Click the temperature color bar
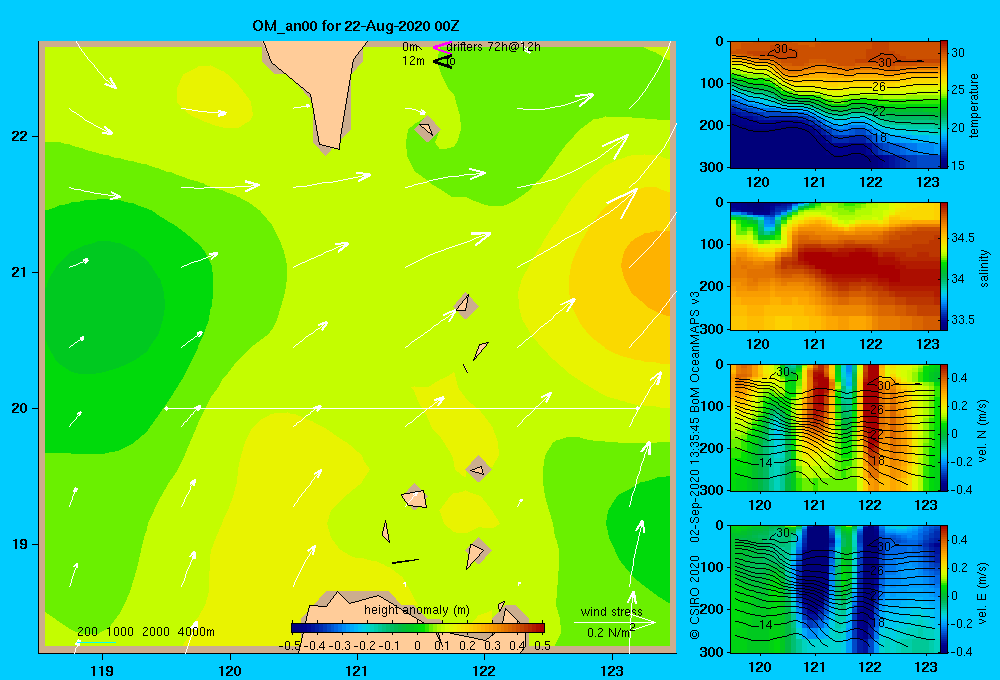The width and height of the screenshot is (1000, 680). pos(943,105)
